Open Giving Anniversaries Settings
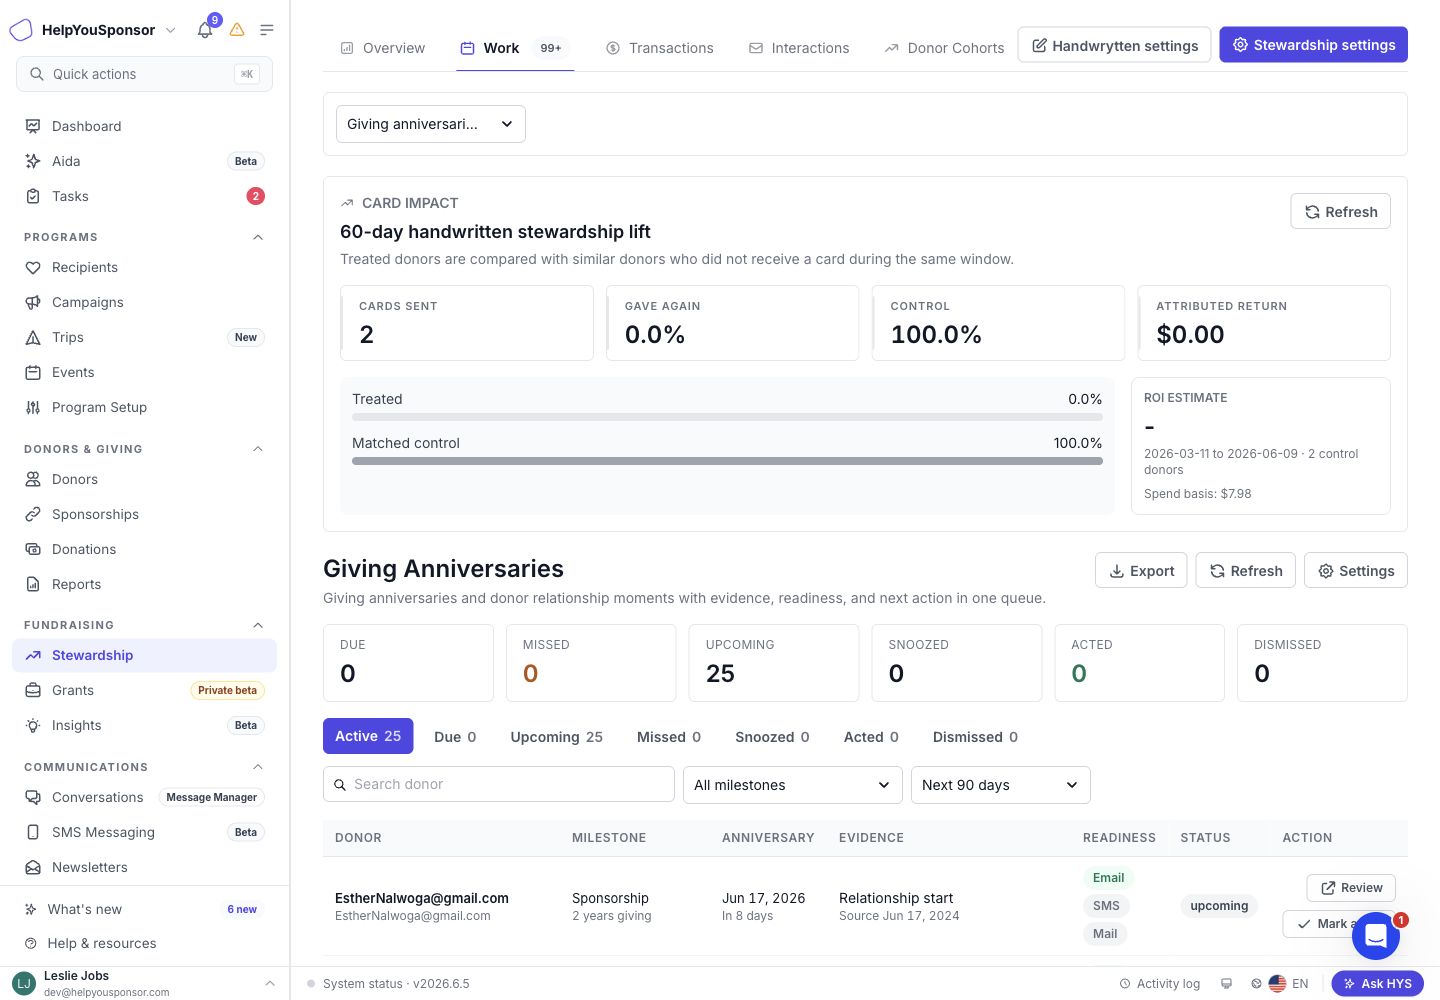1440x1000 pixels. click(1356, 571)
